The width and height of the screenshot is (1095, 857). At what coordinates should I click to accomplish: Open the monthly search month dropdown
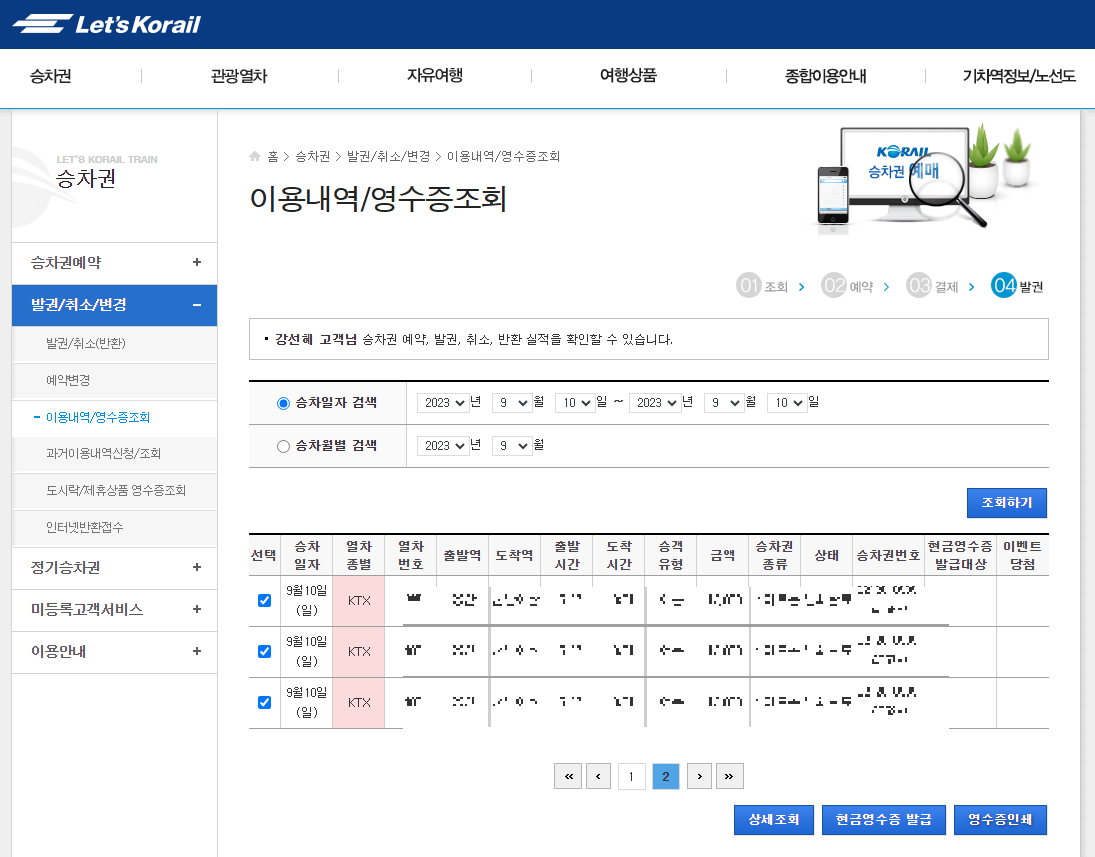[x=513, y=446]
